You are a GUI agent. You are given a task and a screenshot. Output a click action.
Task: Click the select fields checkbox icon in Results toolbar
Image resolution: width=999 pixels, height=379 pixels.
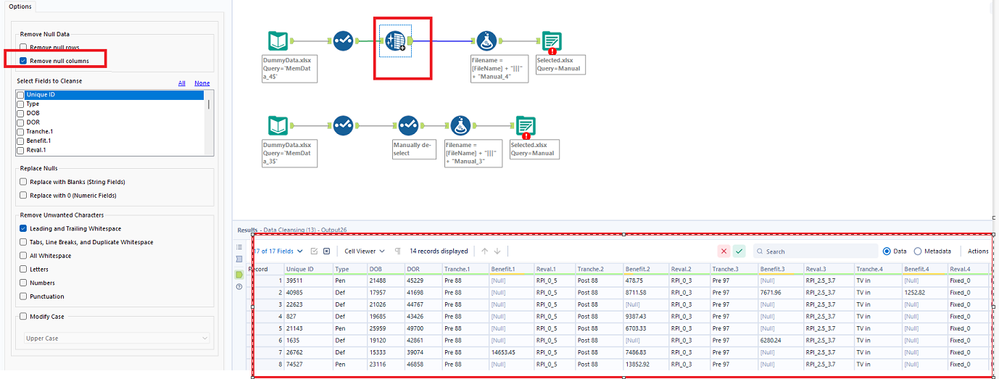(314, 252)
